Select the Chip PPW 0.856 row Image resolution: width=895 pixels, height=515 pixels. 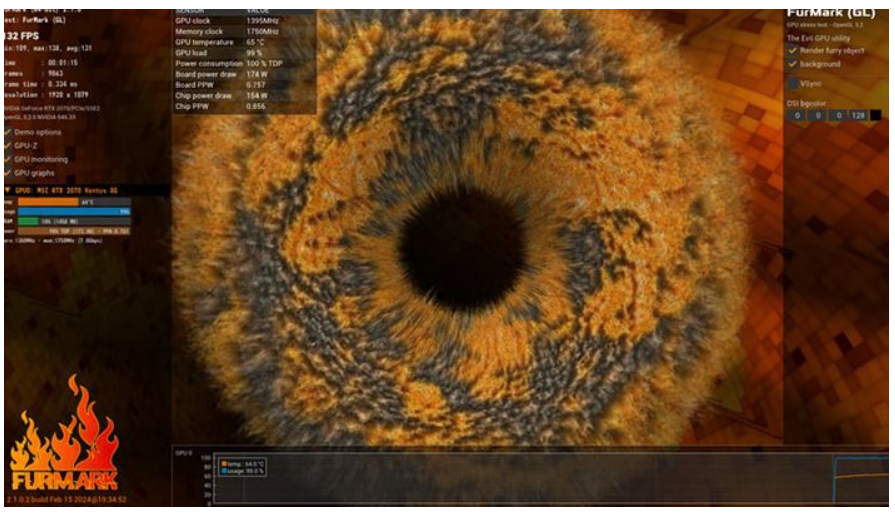[x=244, y=106]
